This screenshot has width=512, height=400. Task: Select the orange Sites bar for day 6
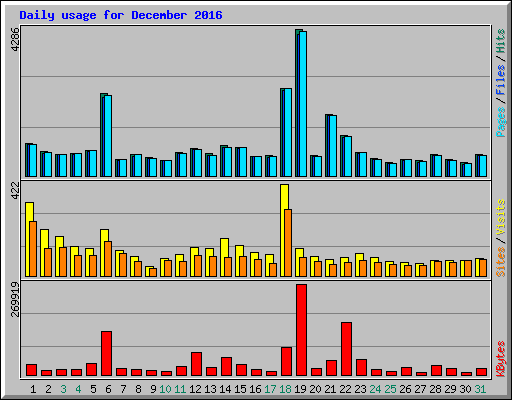tap(108, 259)
